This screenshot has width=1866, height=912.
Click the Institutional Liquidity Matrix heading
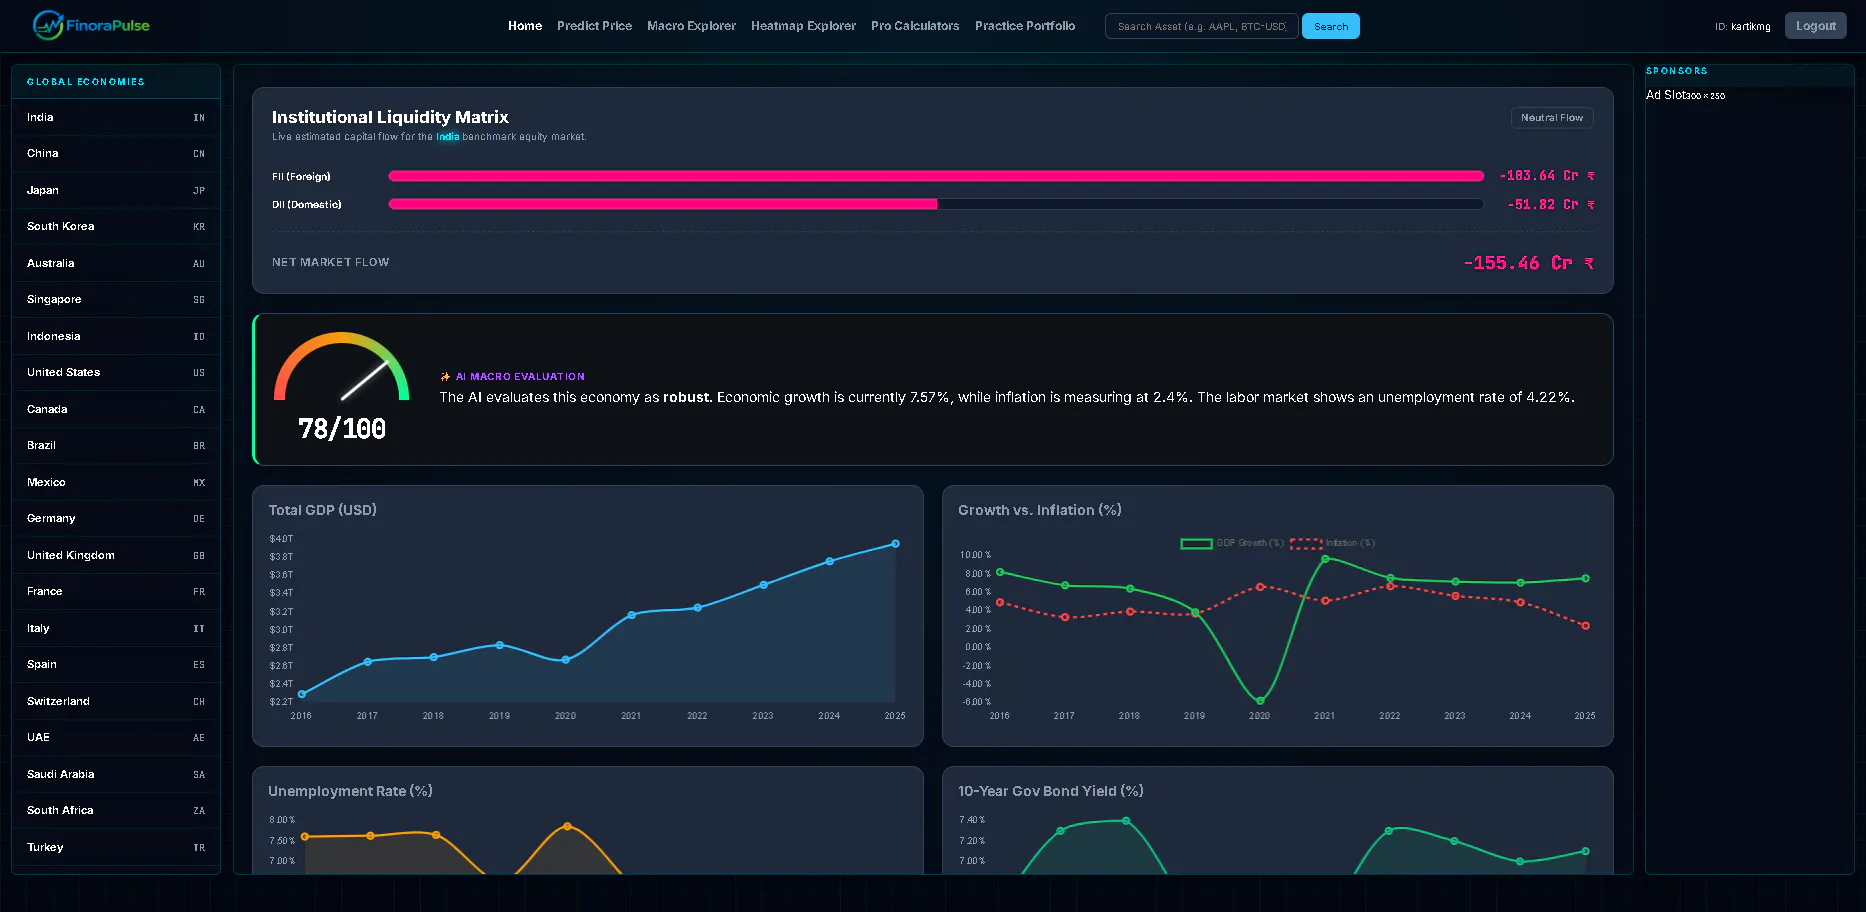coord(390,117)
